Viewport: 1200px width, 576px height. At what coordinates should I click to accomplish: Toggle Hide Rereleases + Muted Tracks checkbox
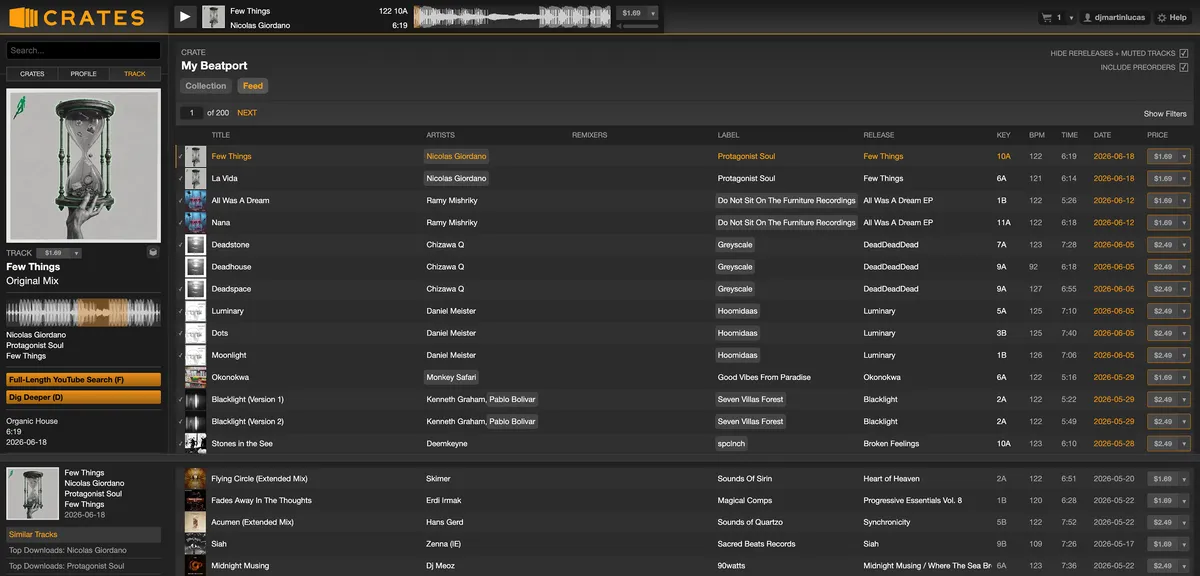pyautogui.click(x=1184, y=53)
